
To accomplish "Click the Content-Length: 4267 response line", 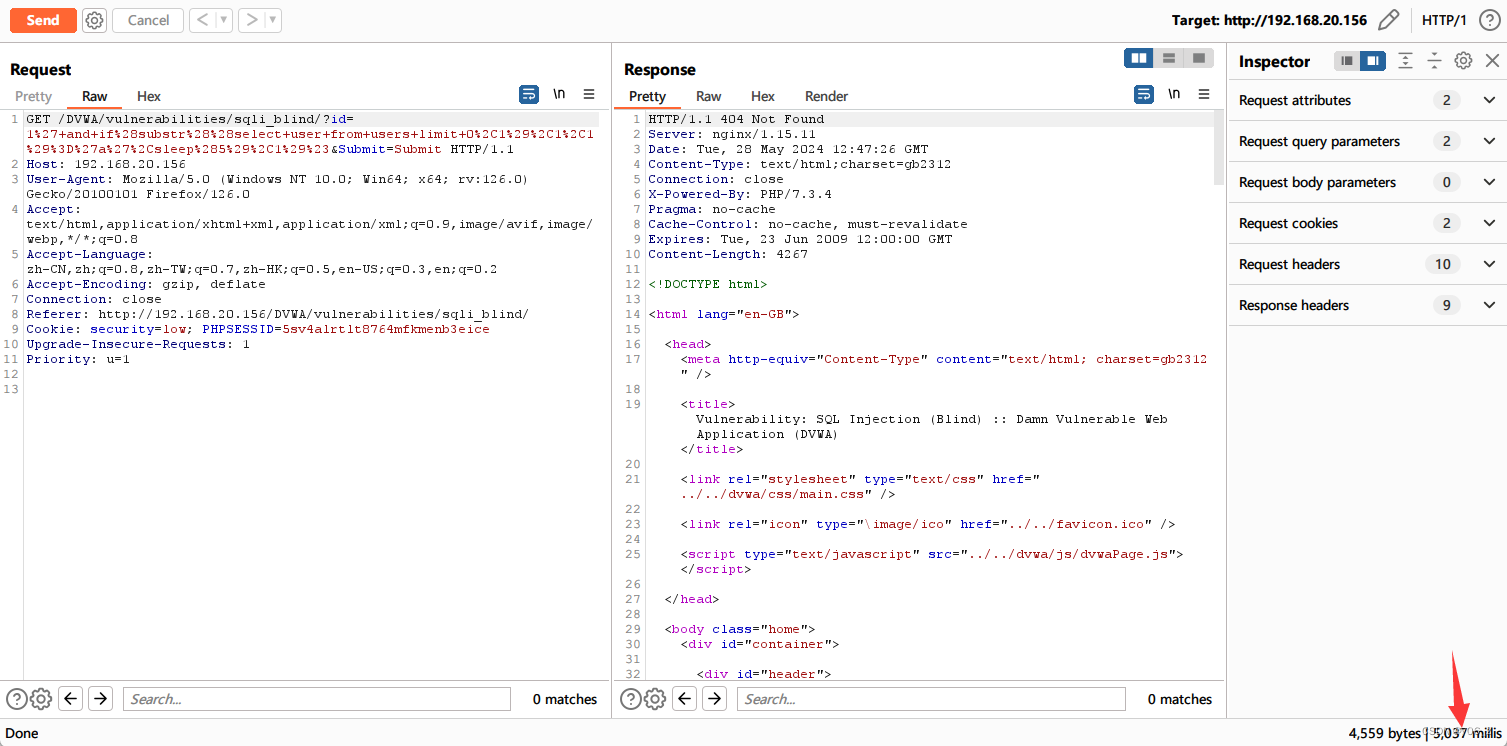I will coord(728,254).
